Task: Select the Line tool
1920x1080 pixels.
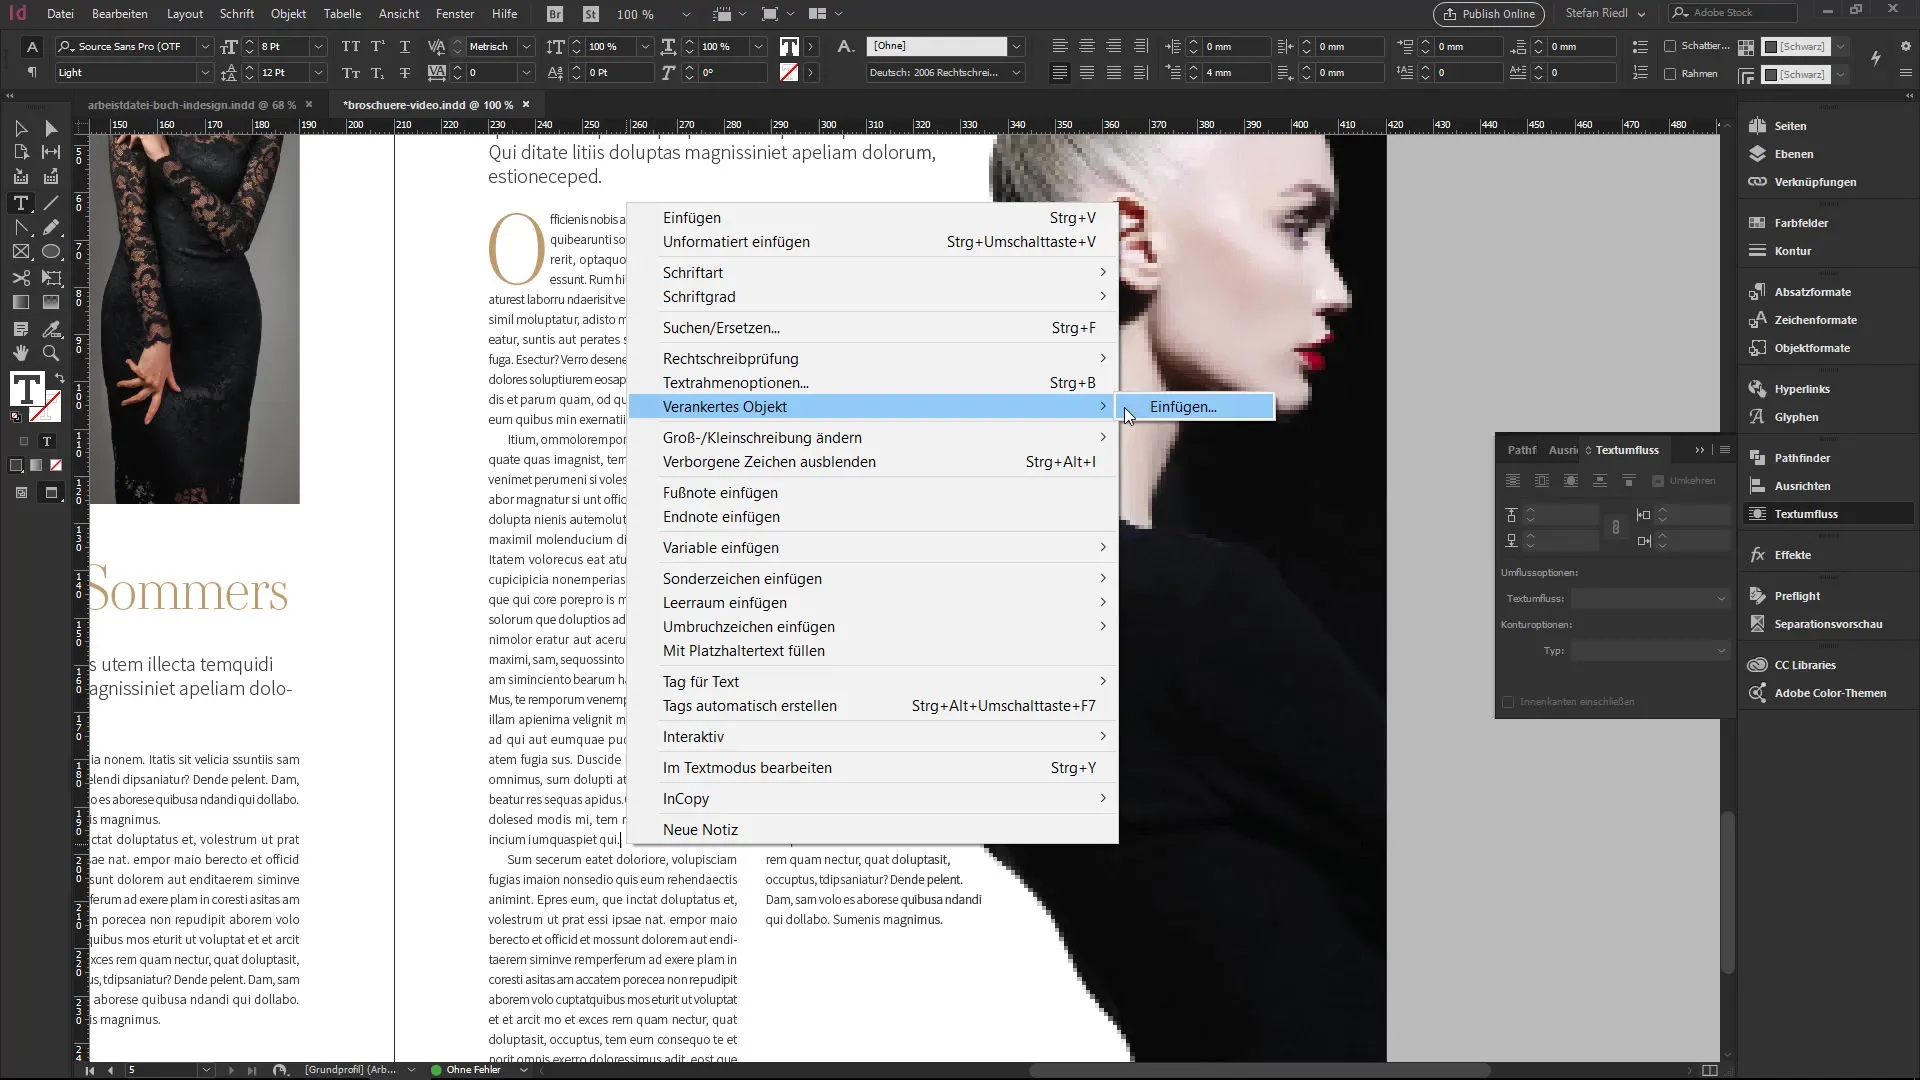Action: pos(51,203)
